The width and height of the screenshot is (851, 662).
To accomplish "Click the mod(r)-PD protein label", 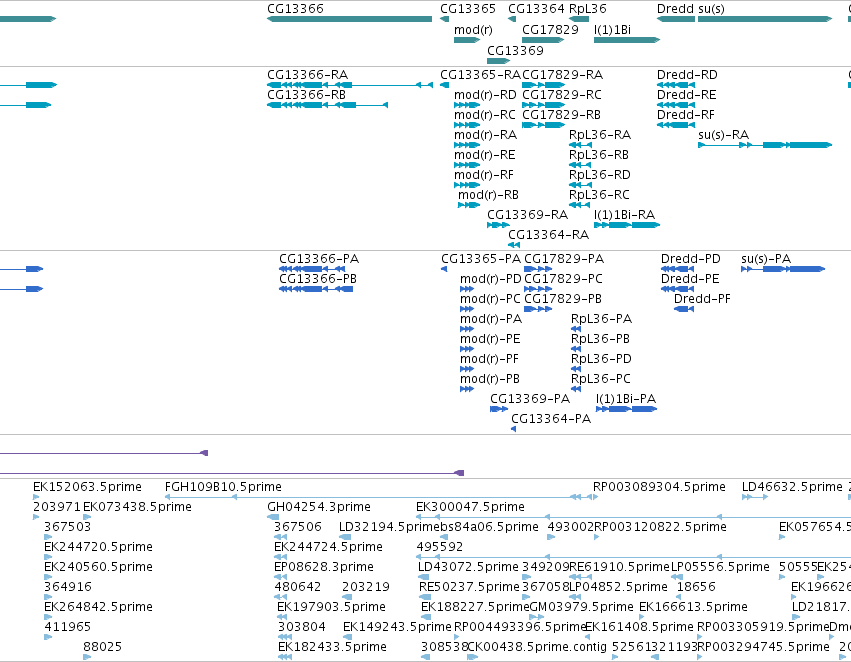I will [x=491, y=279].
